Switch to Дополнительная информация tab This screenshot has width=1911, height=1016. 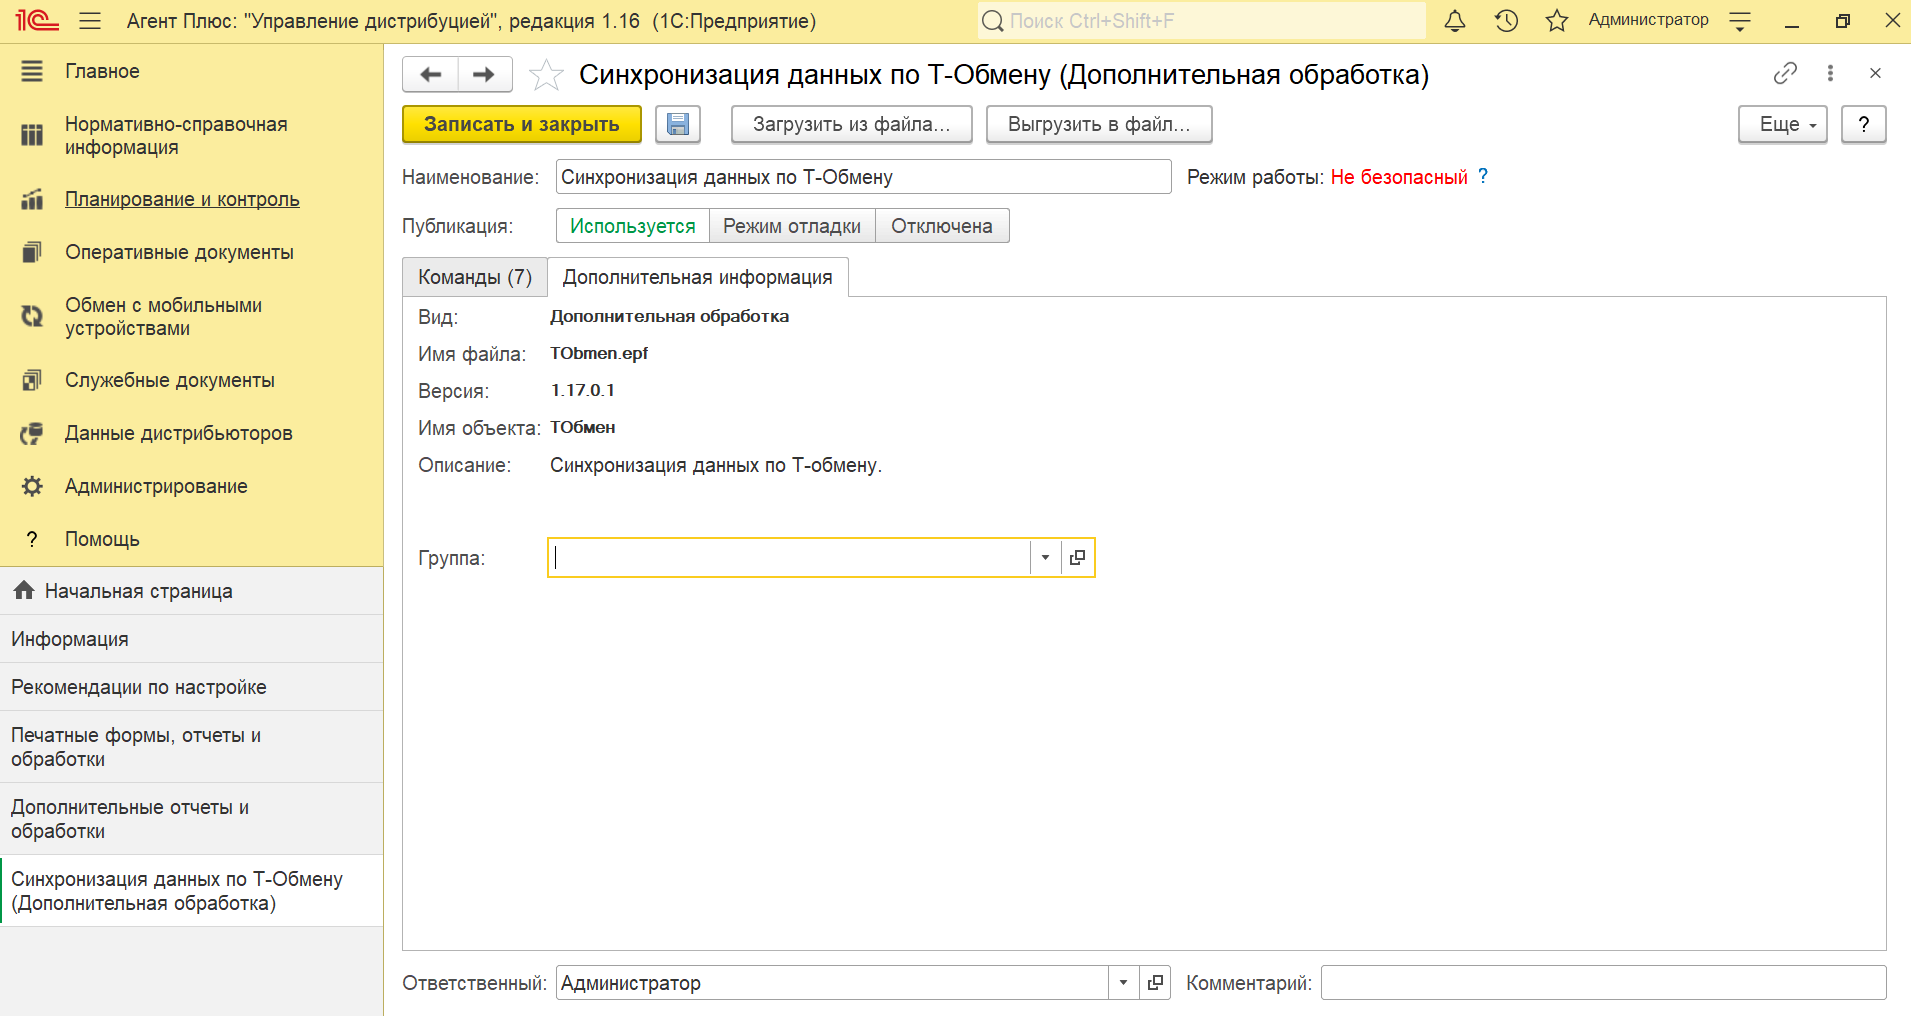pyautogui.click(x=698, y=277)
